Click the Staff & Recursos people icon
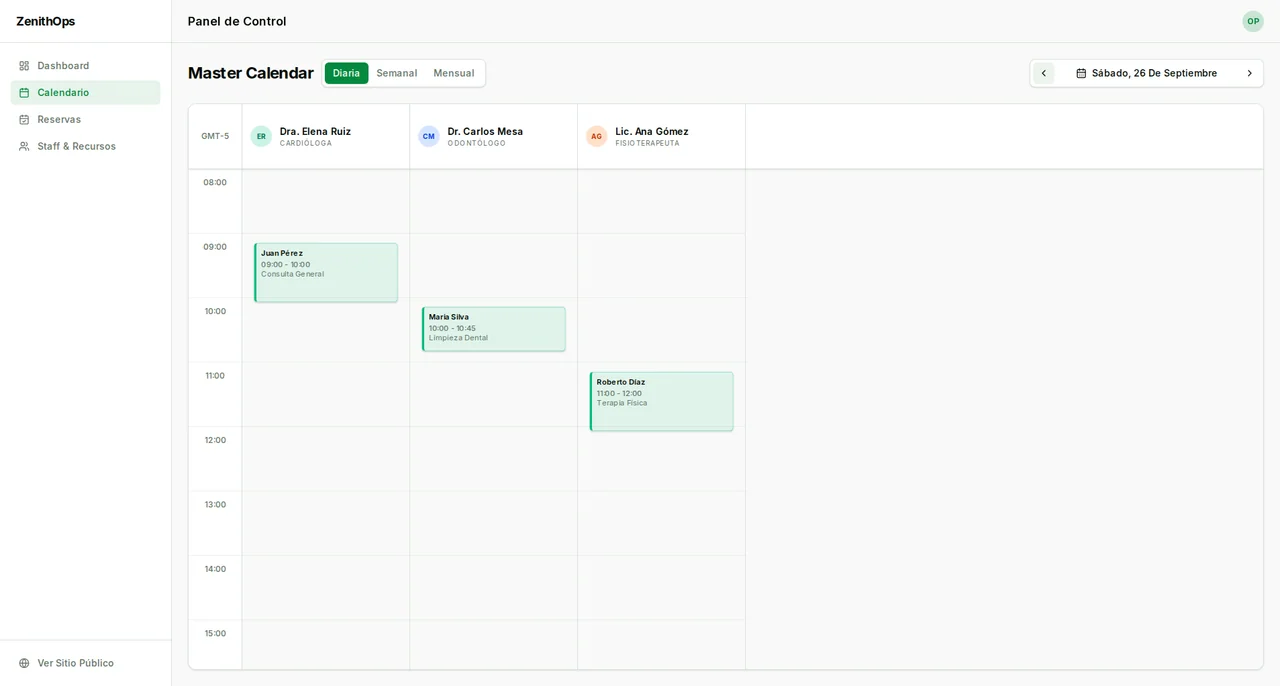1280x686 pixels. [24, 146]
